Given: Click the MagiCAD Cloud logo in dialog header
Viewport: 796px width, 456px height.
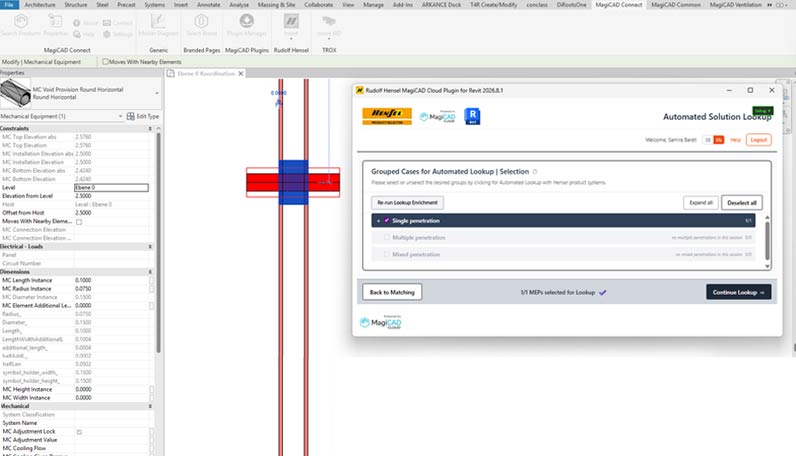Looking at the screenshot, I should 438,117.
